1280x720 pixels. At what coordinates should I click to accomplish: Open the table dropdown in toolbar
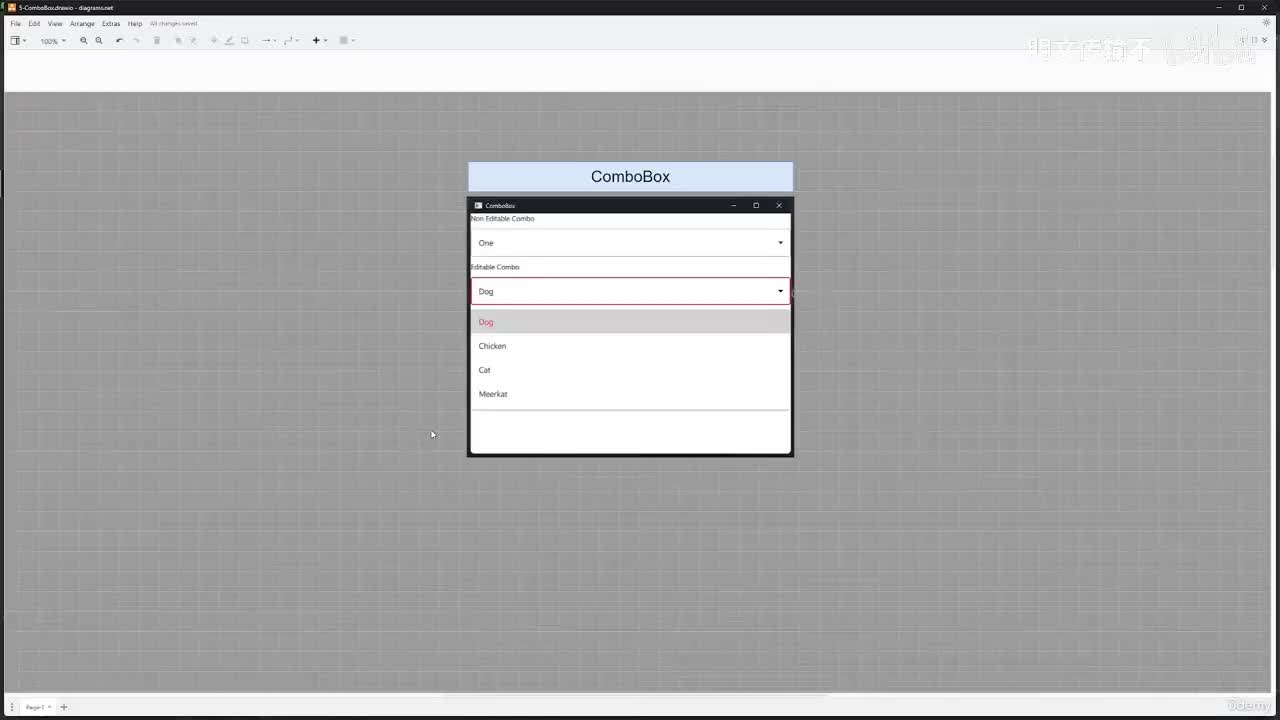(x=347, y=41)
